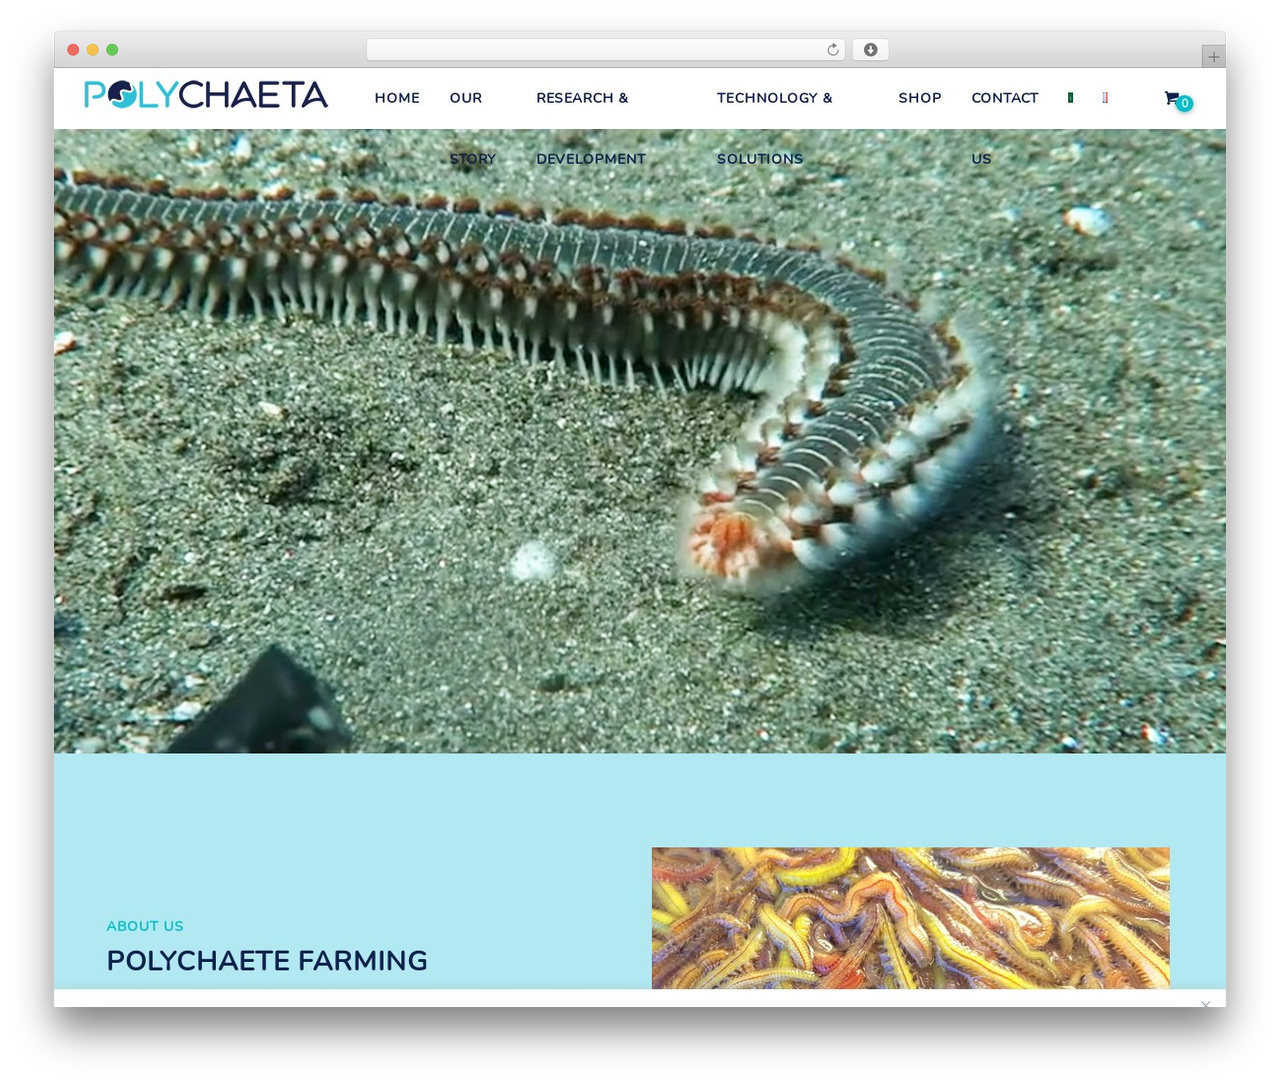The image size is (1280, 1084).
Task: Select the second language flag icon
Action: [1105, 97]
